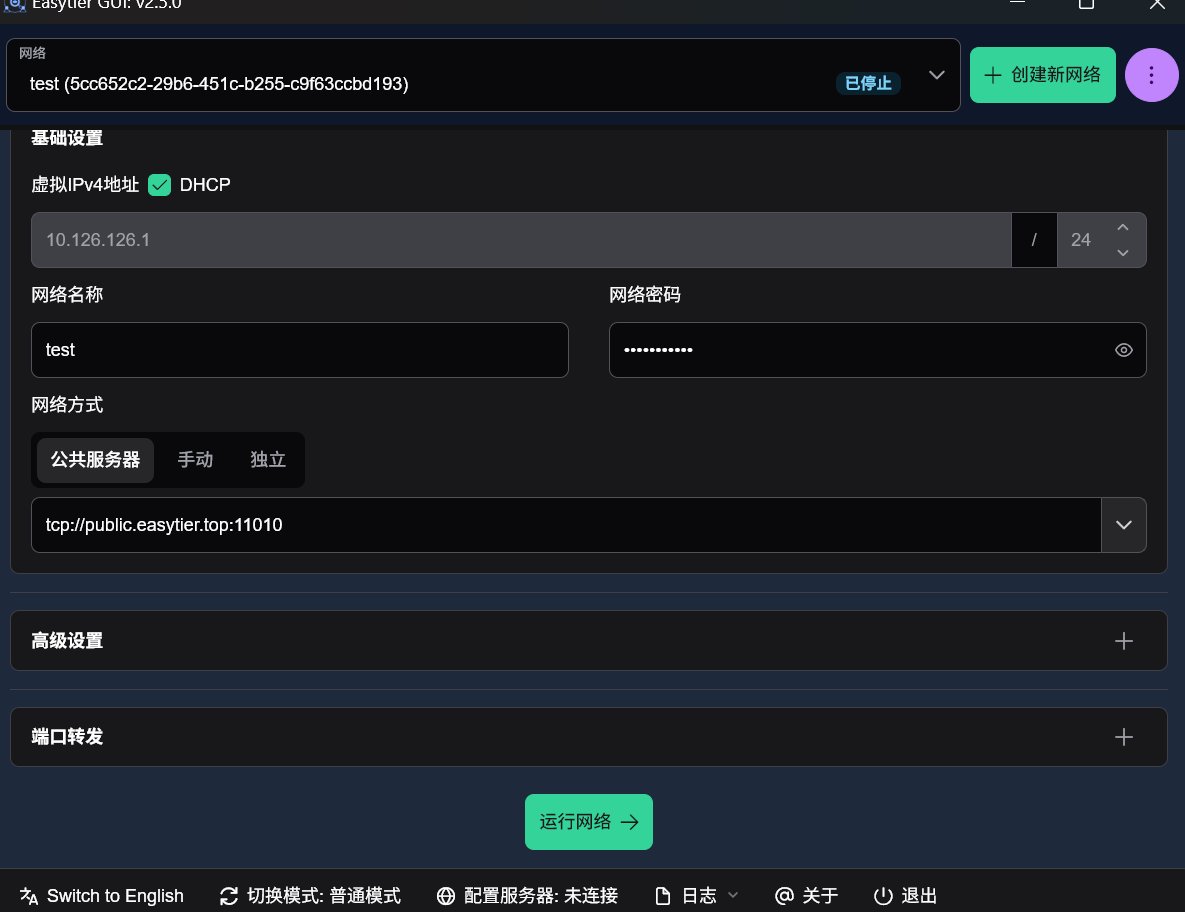
Task: Expand the 日志 chevron dropdown
Action: 733,896
